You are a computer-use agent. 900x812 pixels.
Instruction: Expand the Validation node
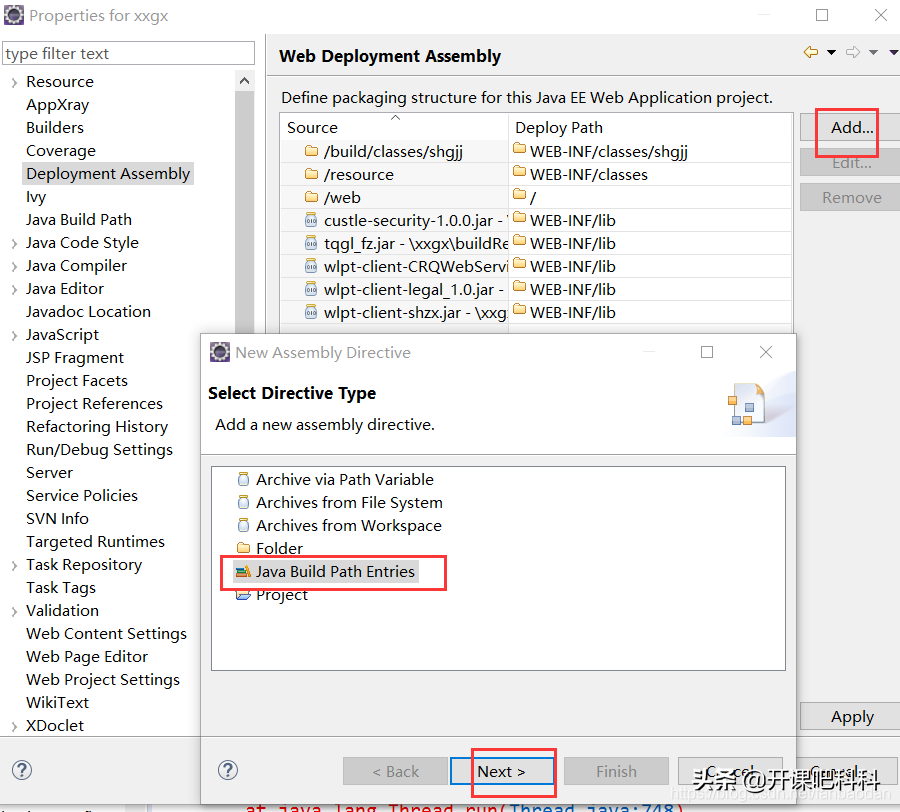click(14, 612)
